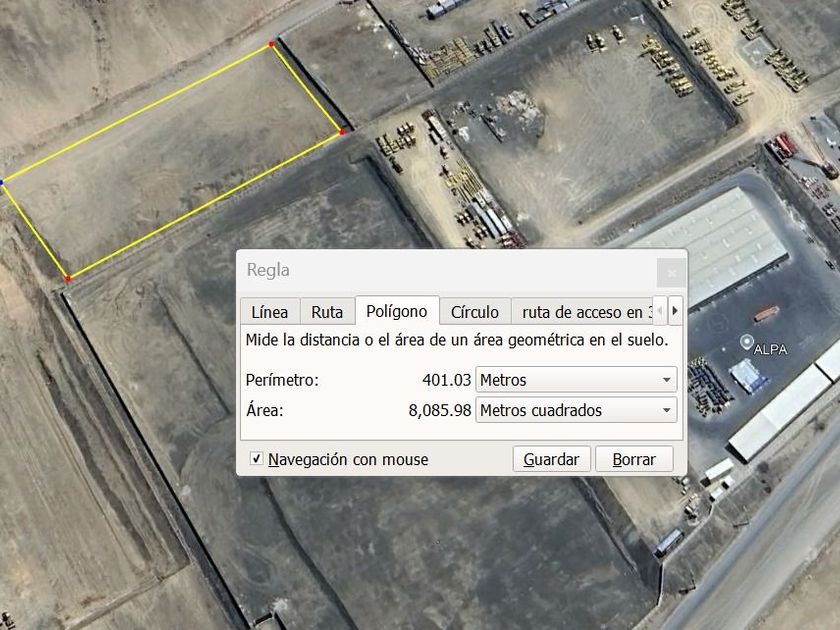Click the top red polygon vertex
The height and width of the screenshot is (630, 840).
click(272, 44)
